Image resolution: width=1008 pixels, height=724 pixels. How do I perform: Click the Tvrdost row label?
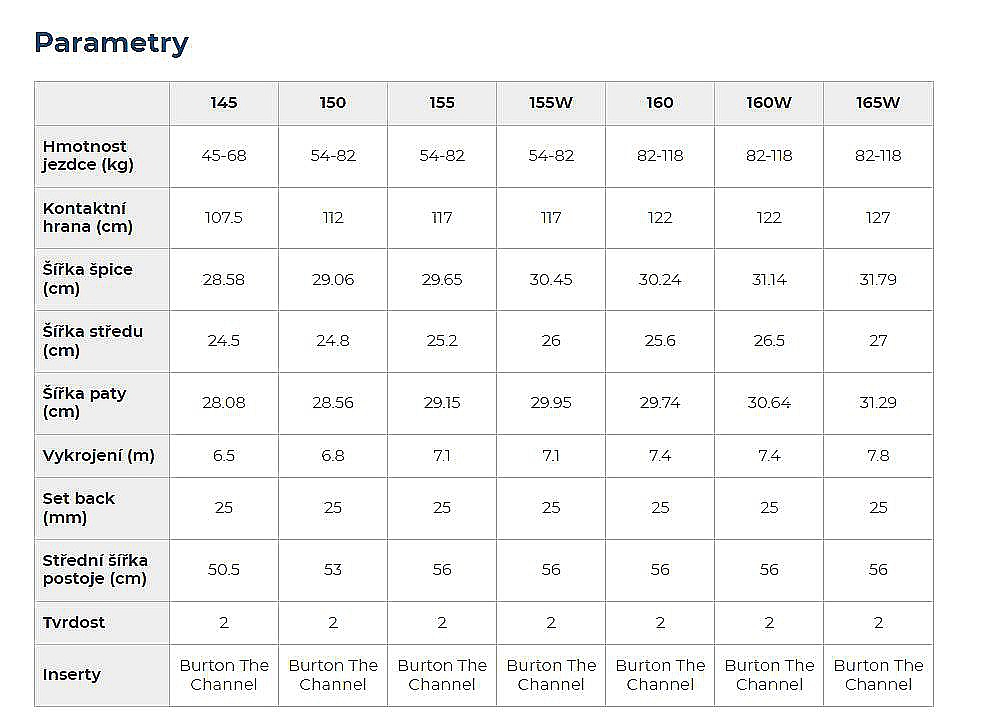coord(74,623)
